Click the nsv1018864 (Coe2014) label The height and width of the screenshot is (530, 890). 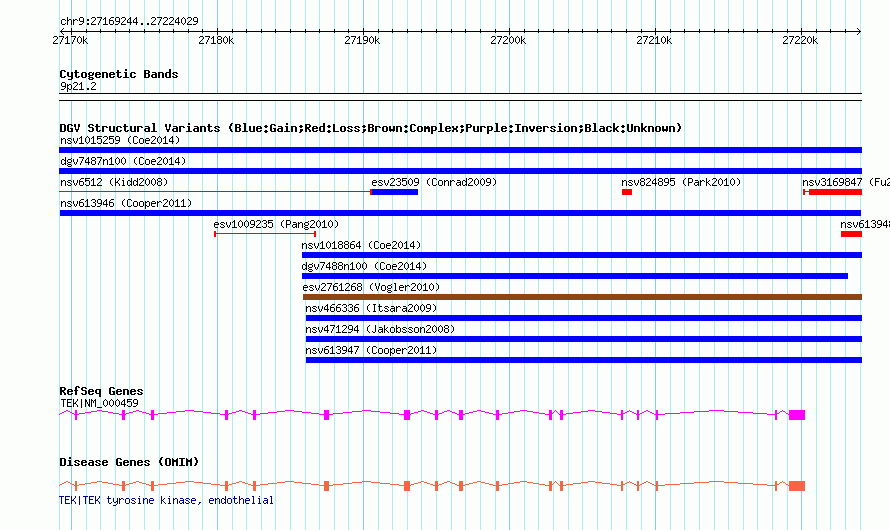[362, 245]
